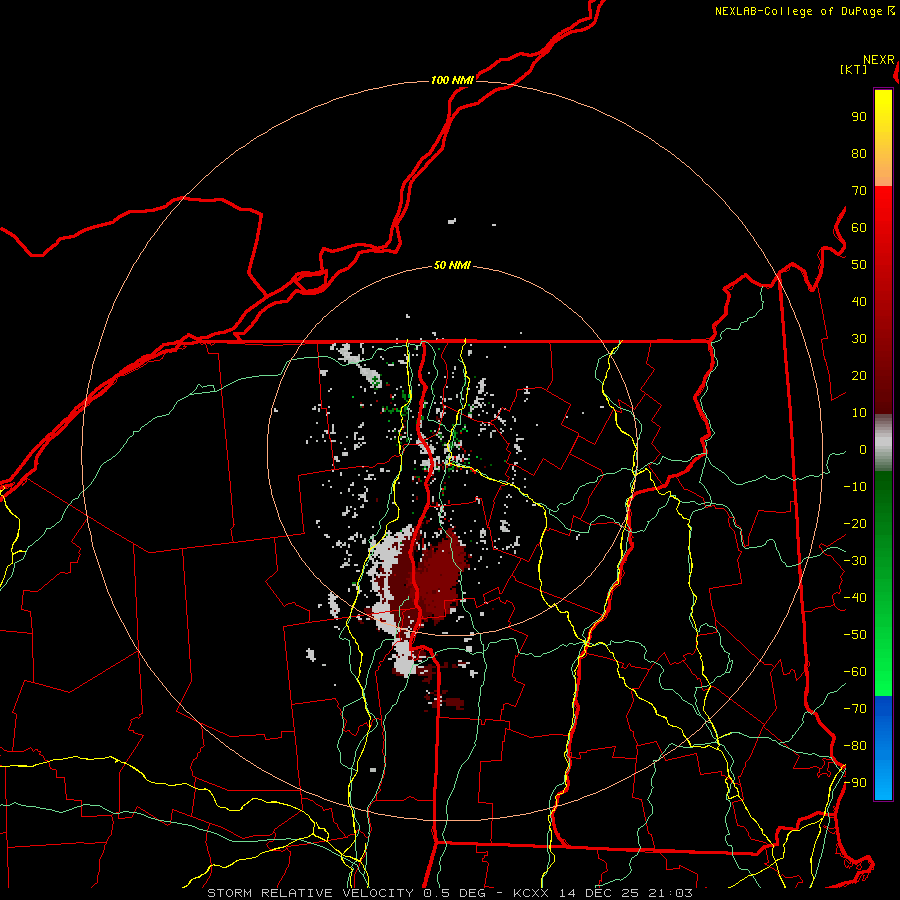Click the positive 20 knot scale label

click(x=859, y=375)
